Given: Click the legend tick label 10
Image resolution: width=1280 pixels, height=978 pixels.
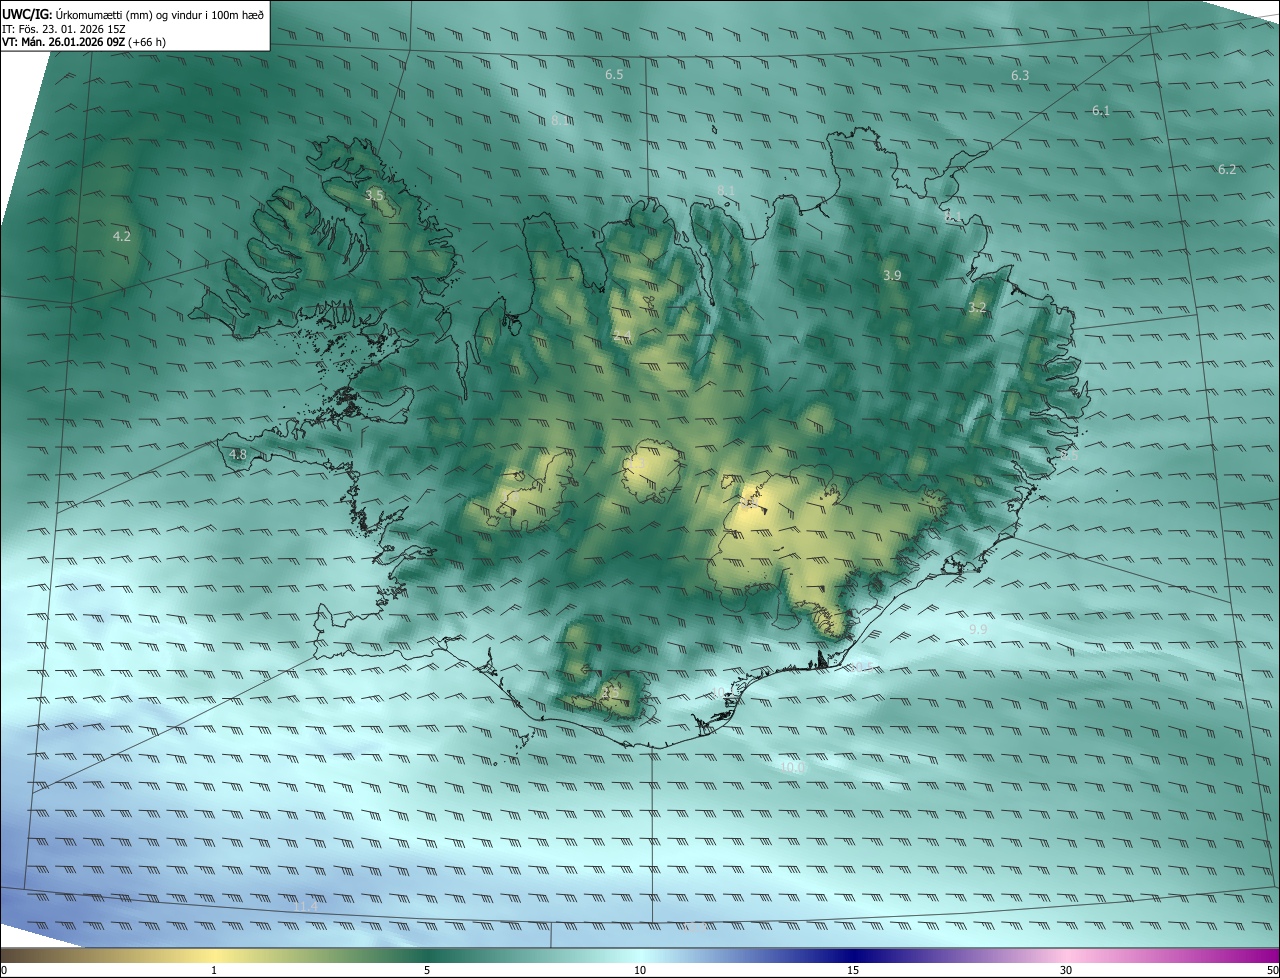Looking at the screenshot, I should 640,970.
